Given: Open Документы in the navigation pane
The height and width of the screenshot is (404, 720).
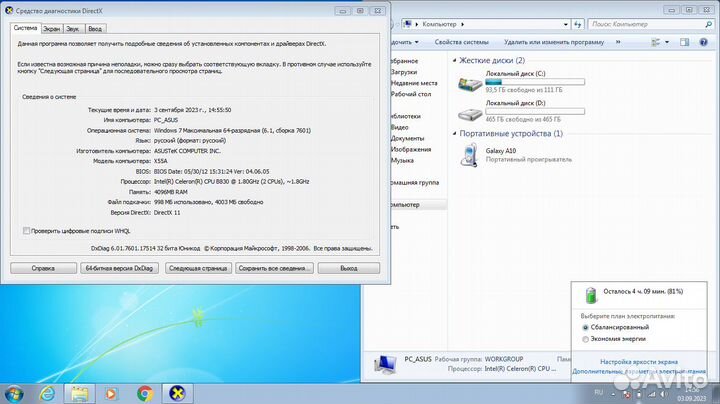Looking at the screenshot, I should pyautogui.click(x=407, y=138).
